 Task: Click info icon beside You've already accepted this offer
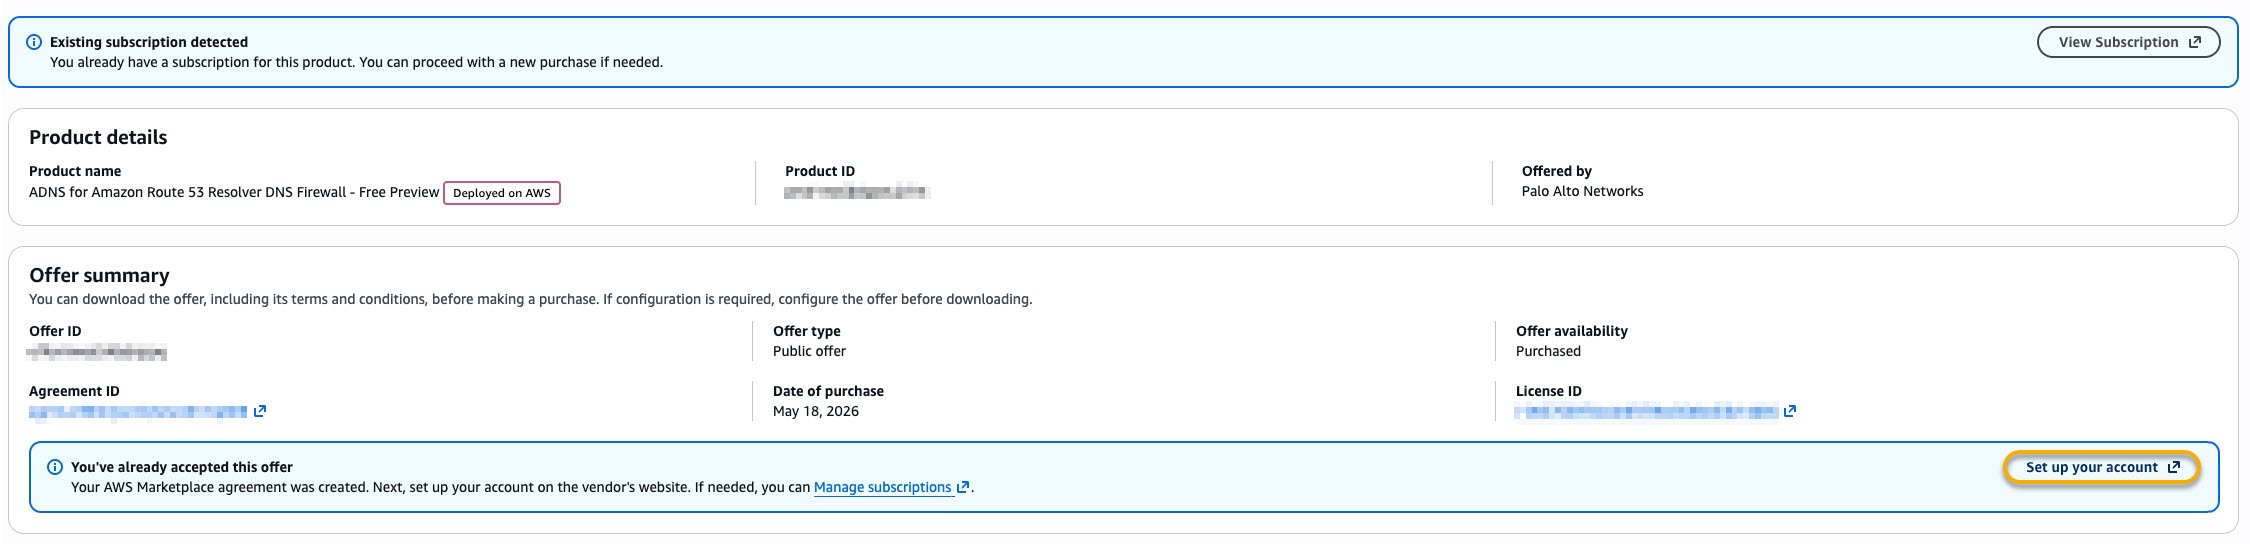coord(55,467)
